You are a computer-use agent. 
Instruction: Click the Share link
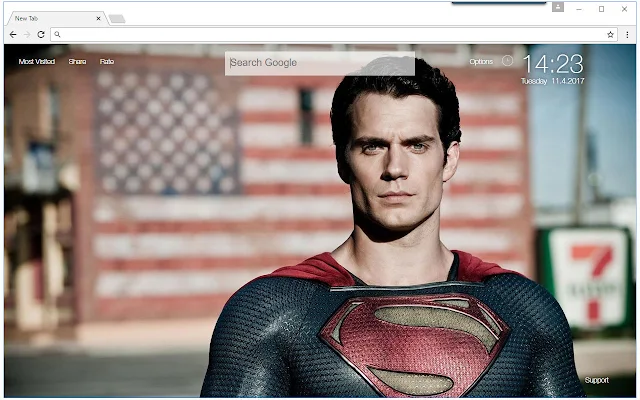77,62
